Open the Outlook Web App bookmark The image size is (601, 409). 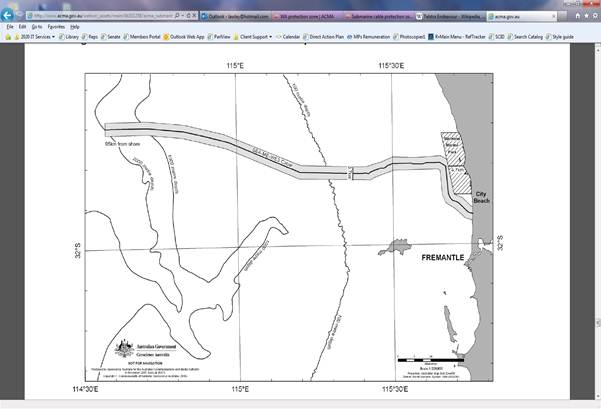tap(185, 36)
